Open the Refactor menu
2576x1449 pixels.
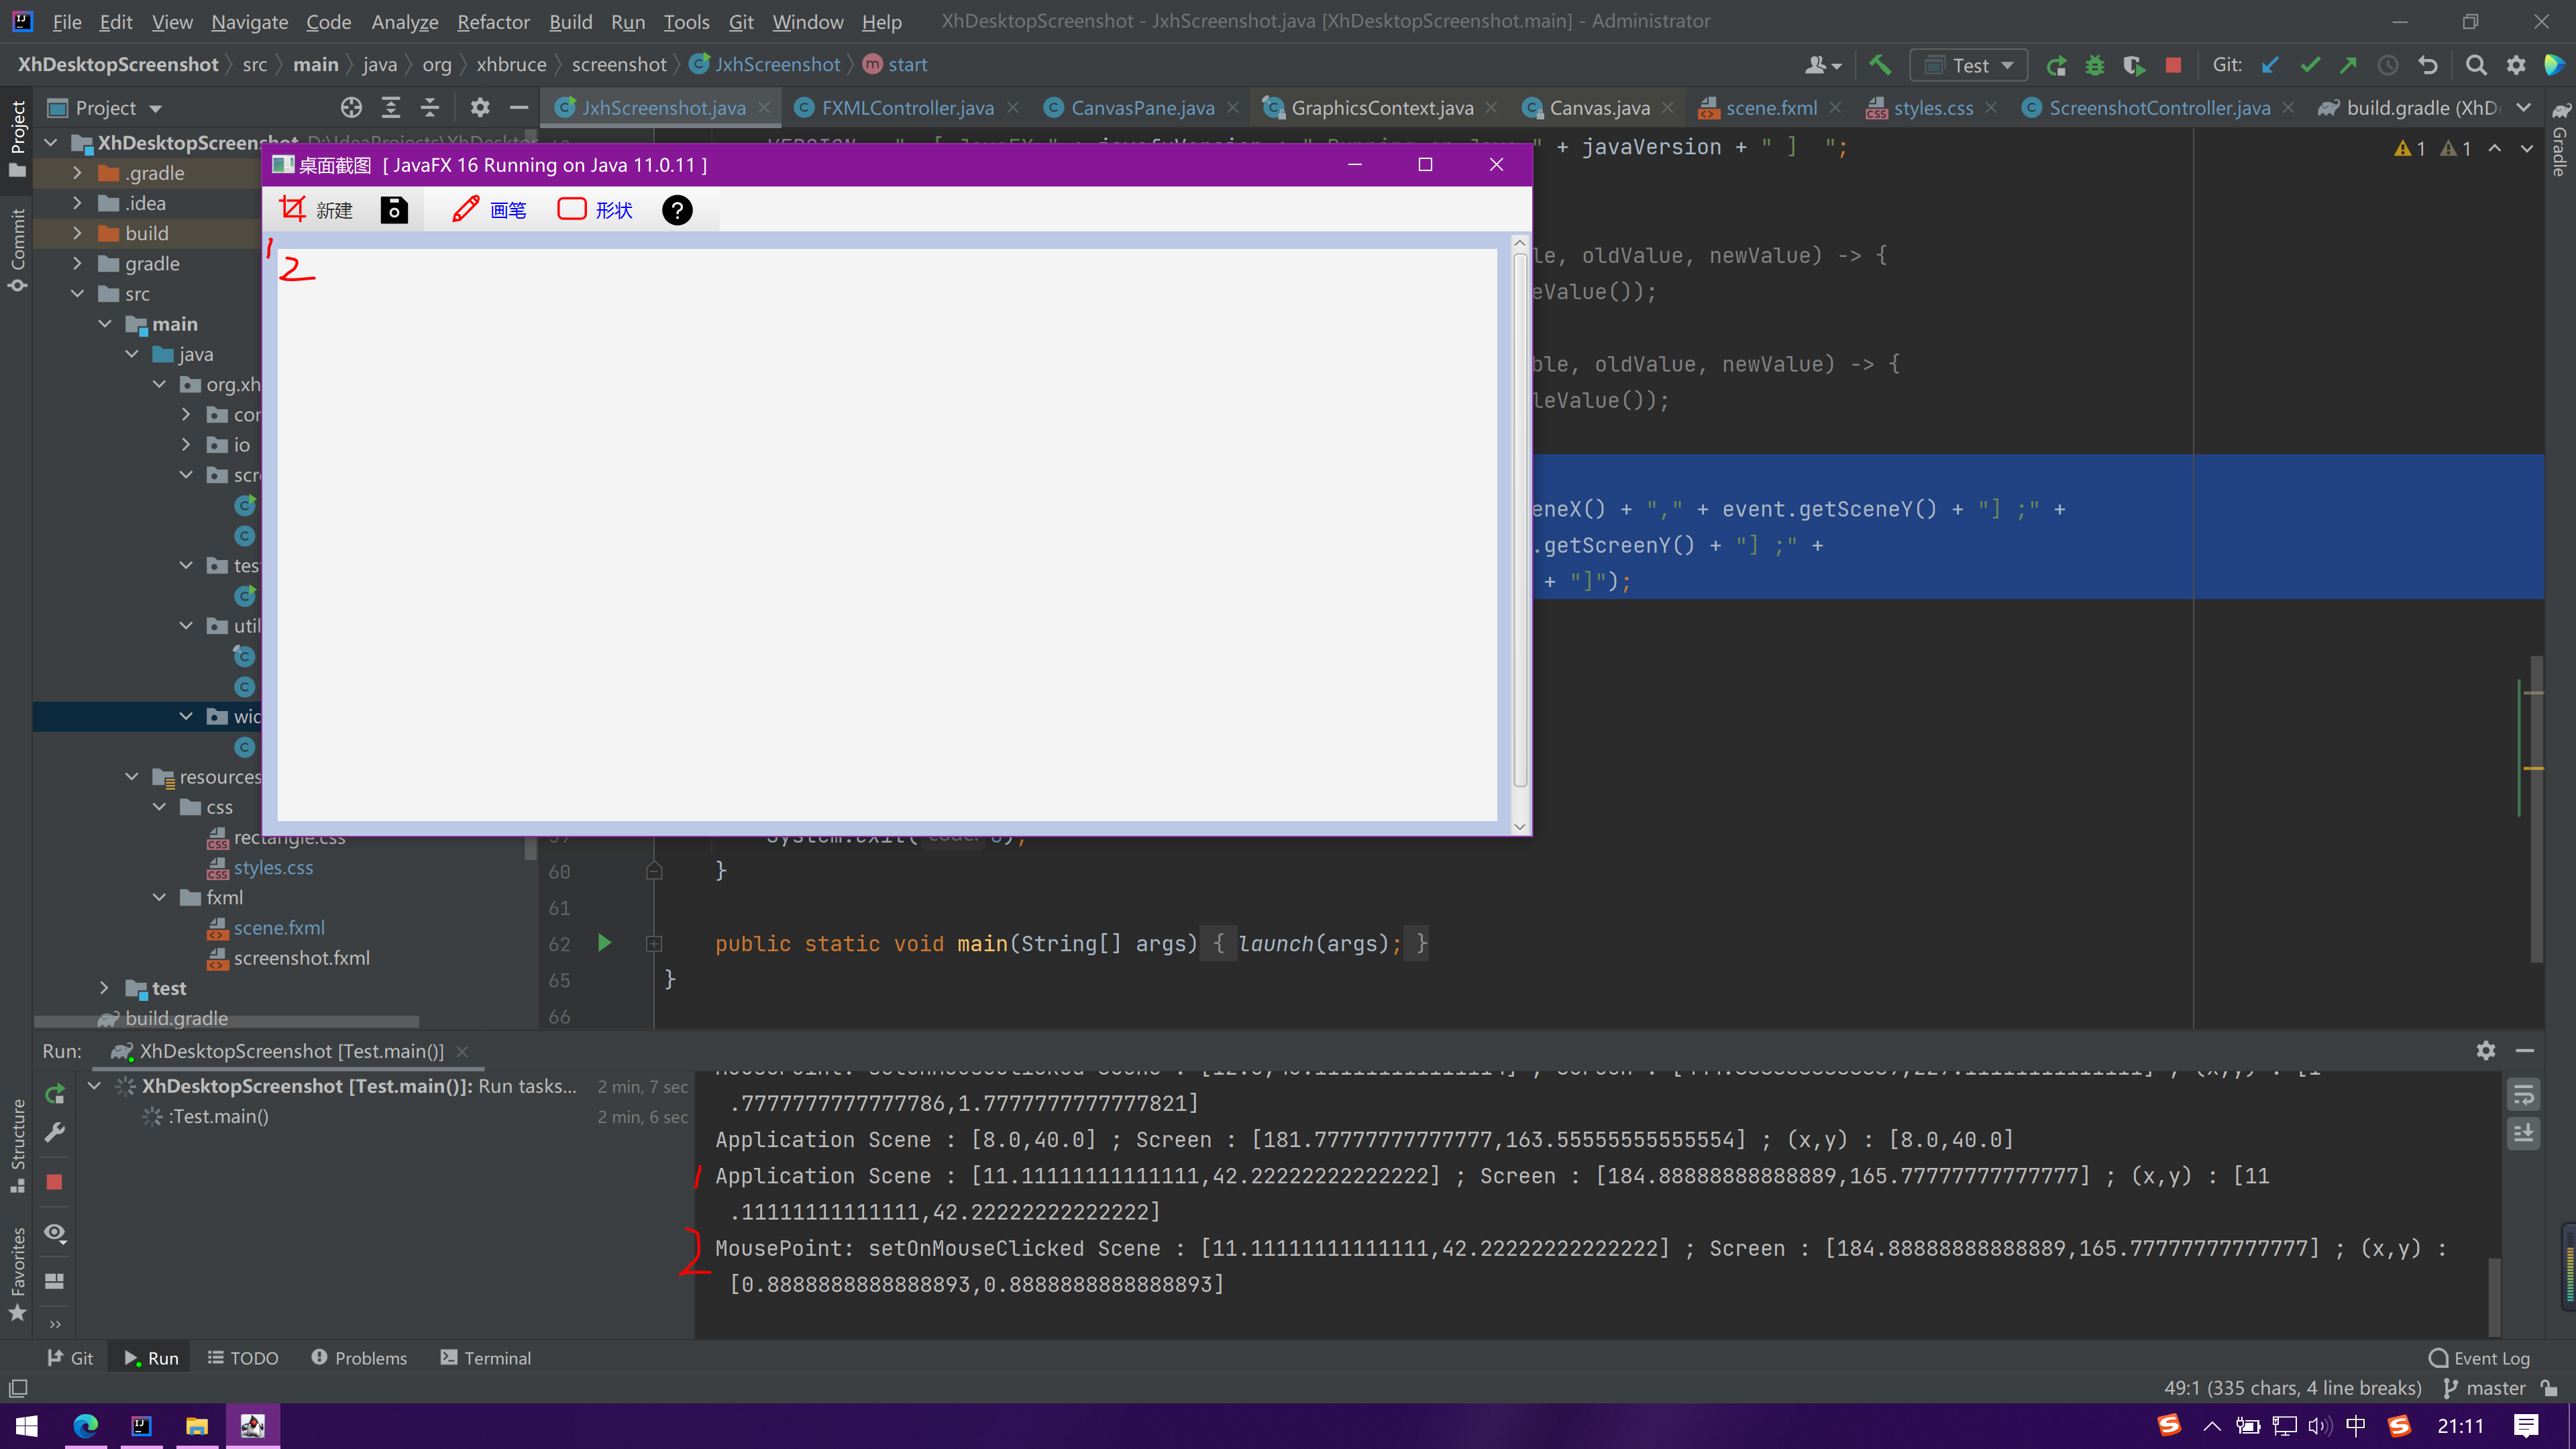pos(493,22)
